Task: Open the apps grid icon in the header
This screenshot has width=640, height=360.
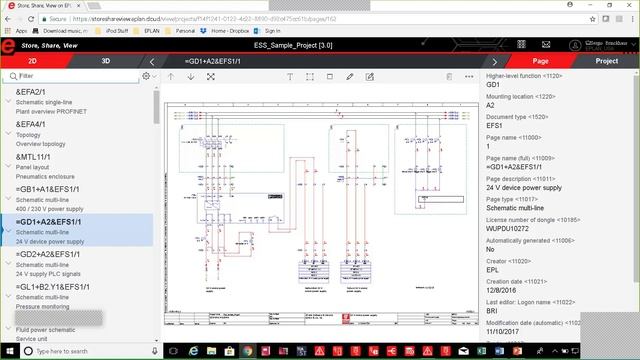Action: (x=521, y=44)
